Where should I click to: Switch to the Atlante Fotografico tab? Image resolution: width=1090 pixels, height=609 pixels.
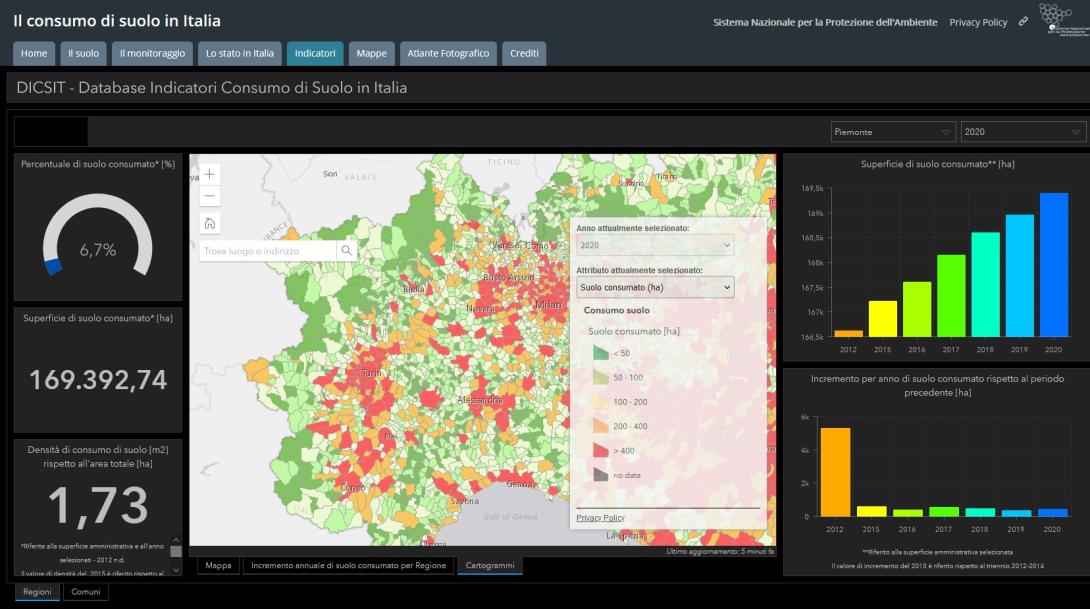(x=448, y=53)
